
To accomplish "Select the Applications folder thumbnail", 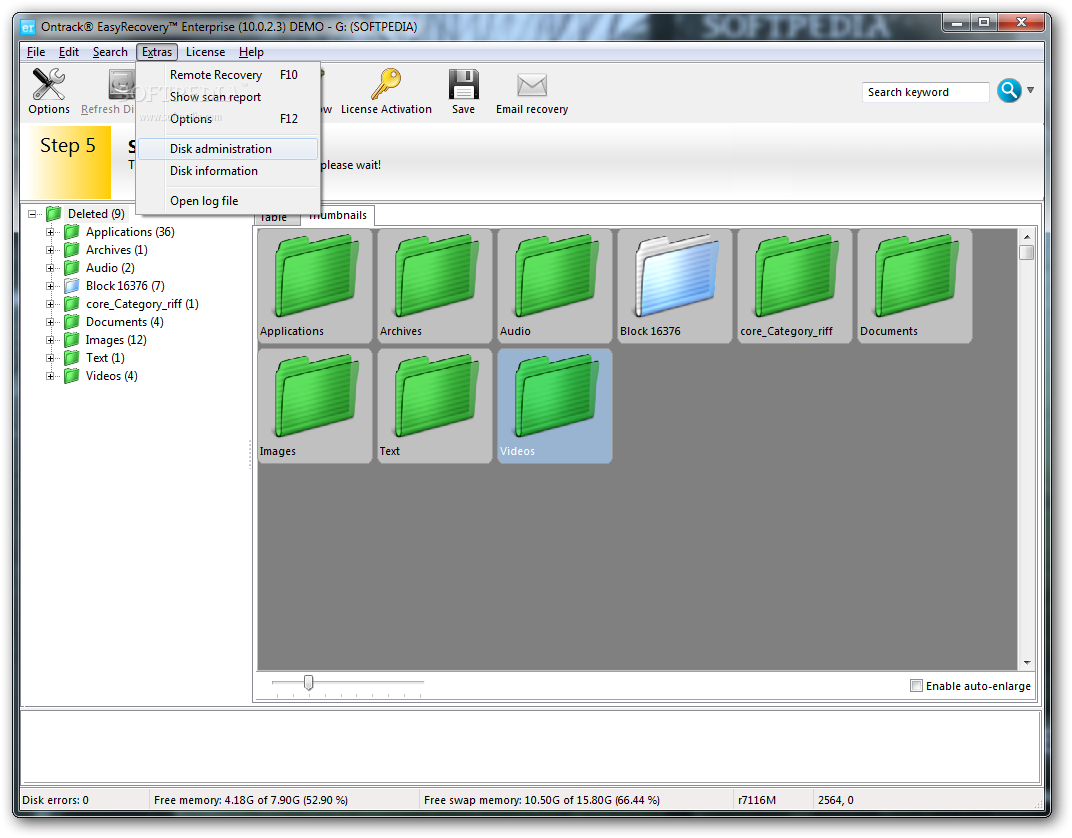I will click(315, 286).
